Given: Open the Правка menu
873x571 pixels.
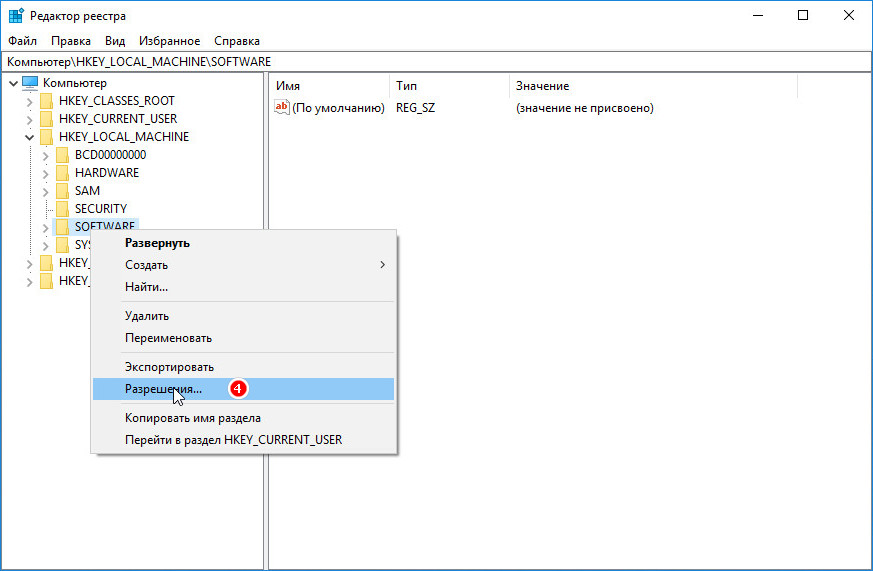Looking at the screenshot, I should (x=71, y=41).
